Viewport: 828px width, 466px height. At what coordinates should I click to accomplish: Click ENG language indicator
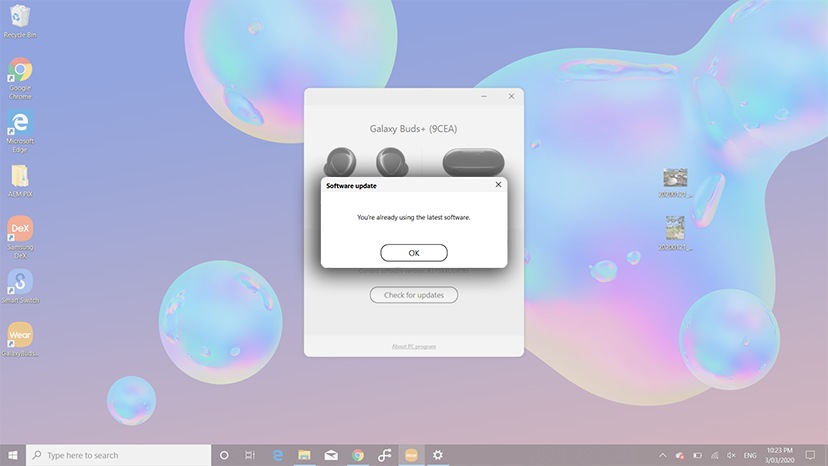(750, 455)
